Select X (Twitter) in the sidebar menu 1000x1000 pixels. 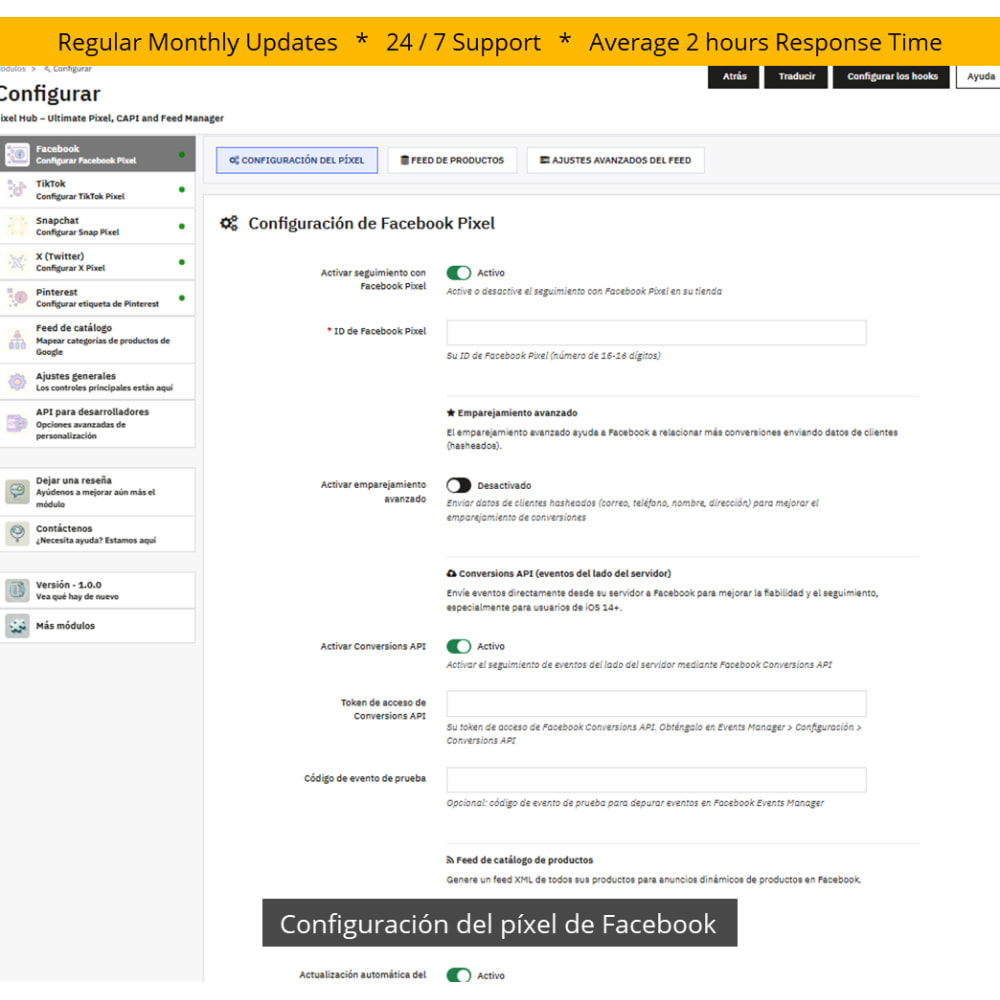pyautogui.click(x=98, y=261)
